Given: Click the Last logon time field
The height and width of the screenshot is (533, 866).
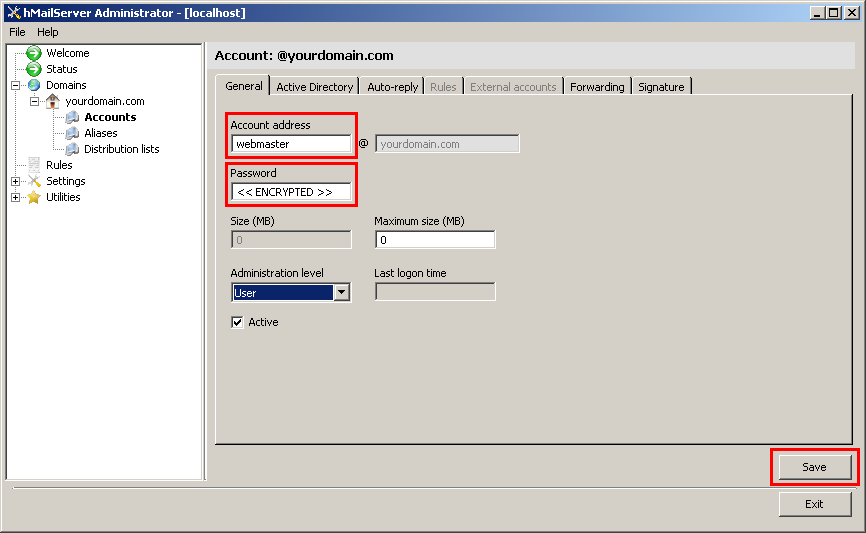Looking at the screenshot, I should [x=435, y=292].
